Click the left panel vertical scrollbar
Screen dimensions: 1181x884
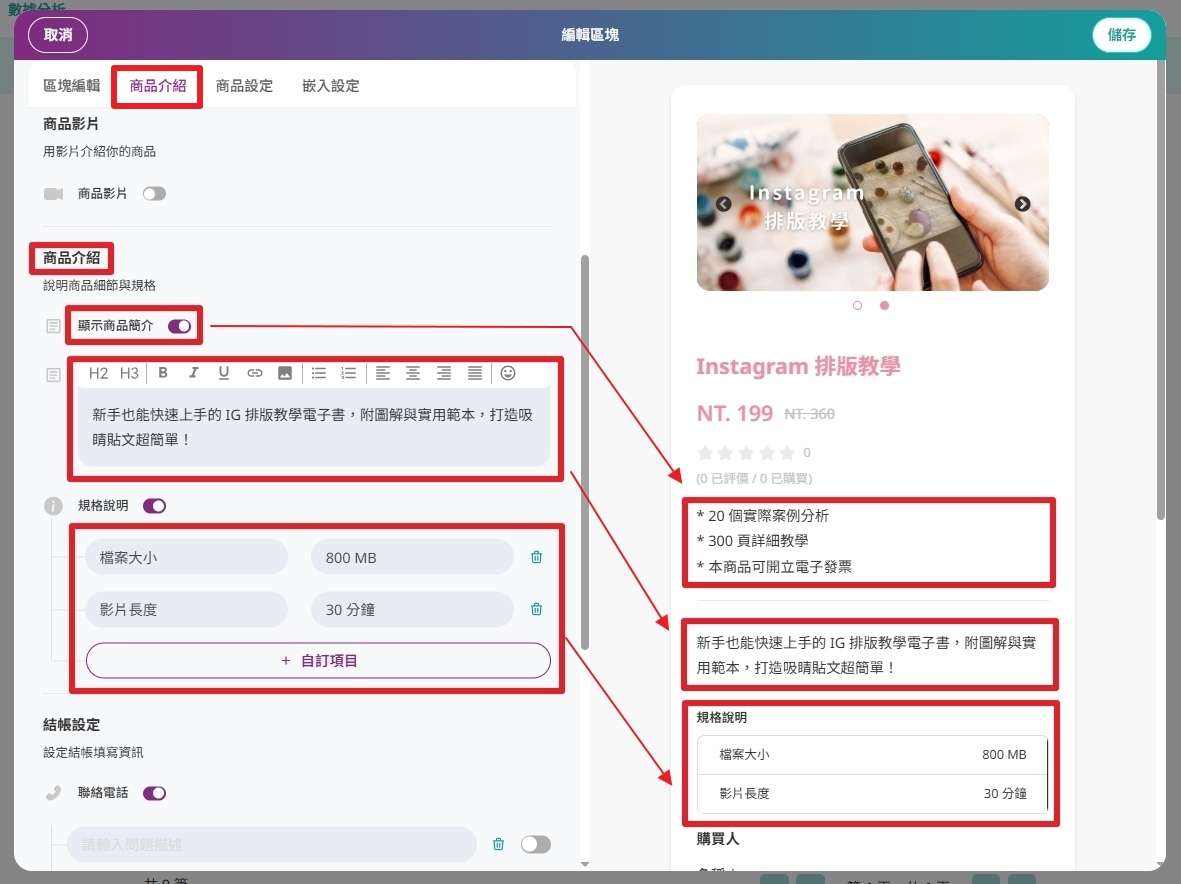[584, 452]
